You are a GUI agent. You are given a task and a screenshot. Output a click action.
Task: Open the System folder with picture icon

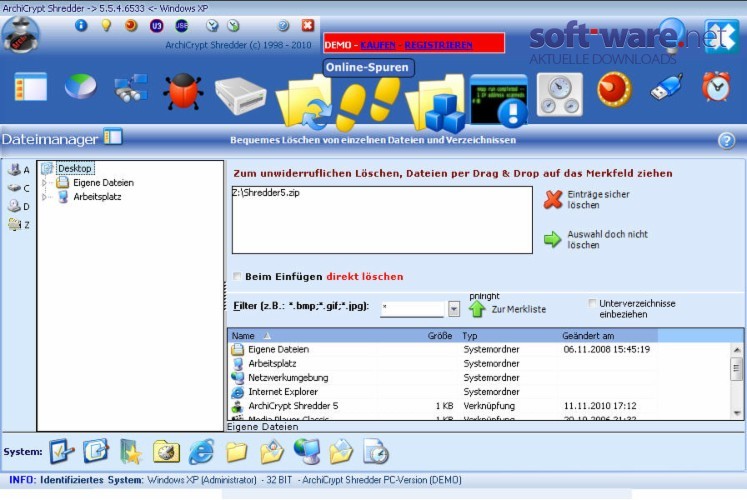[x=272, y=451]
